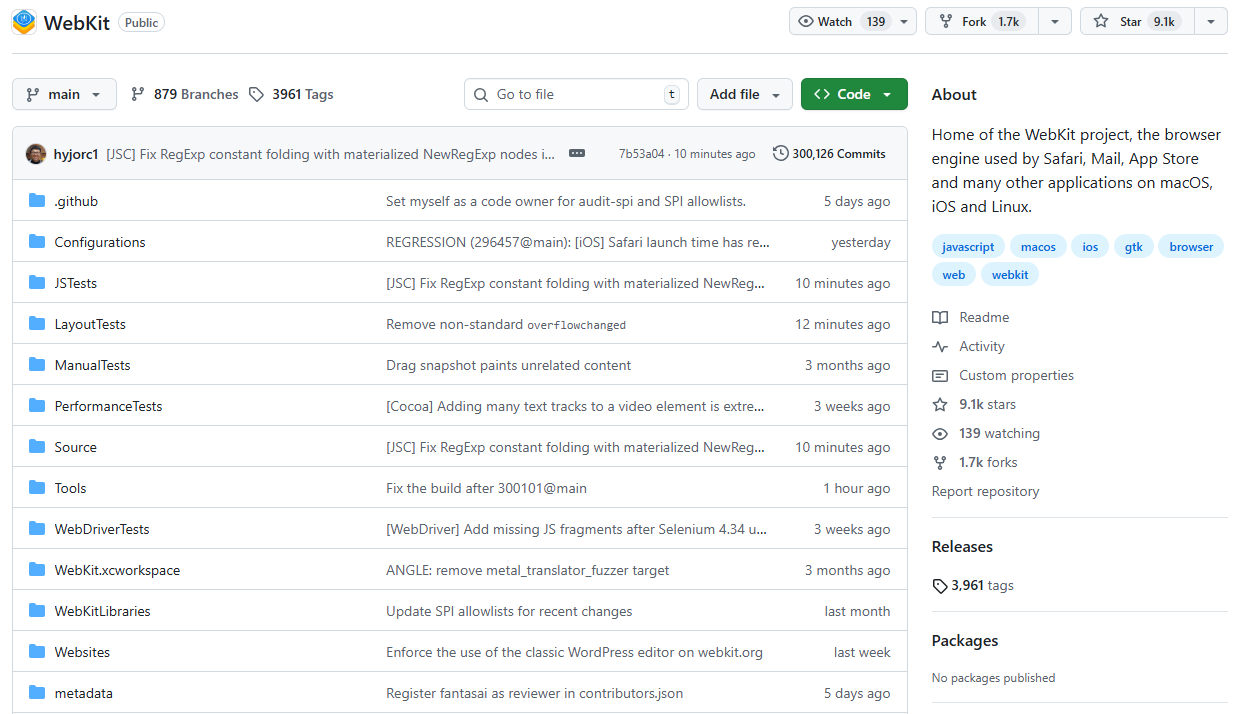
Task: Click the eye icon beside 139 watching
Action: point(940,433)
